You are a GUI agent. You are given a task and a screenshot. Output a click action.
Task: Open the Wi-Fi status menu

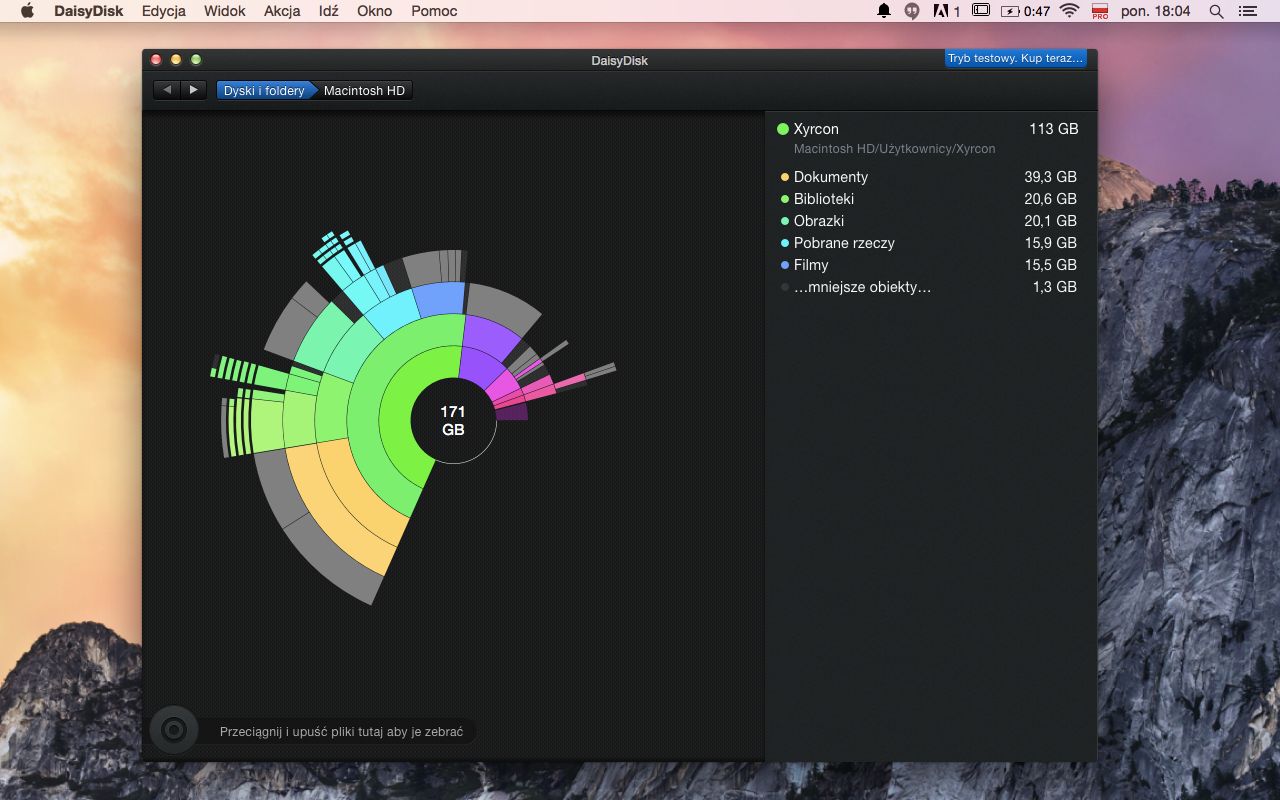tap(1070, 11)
